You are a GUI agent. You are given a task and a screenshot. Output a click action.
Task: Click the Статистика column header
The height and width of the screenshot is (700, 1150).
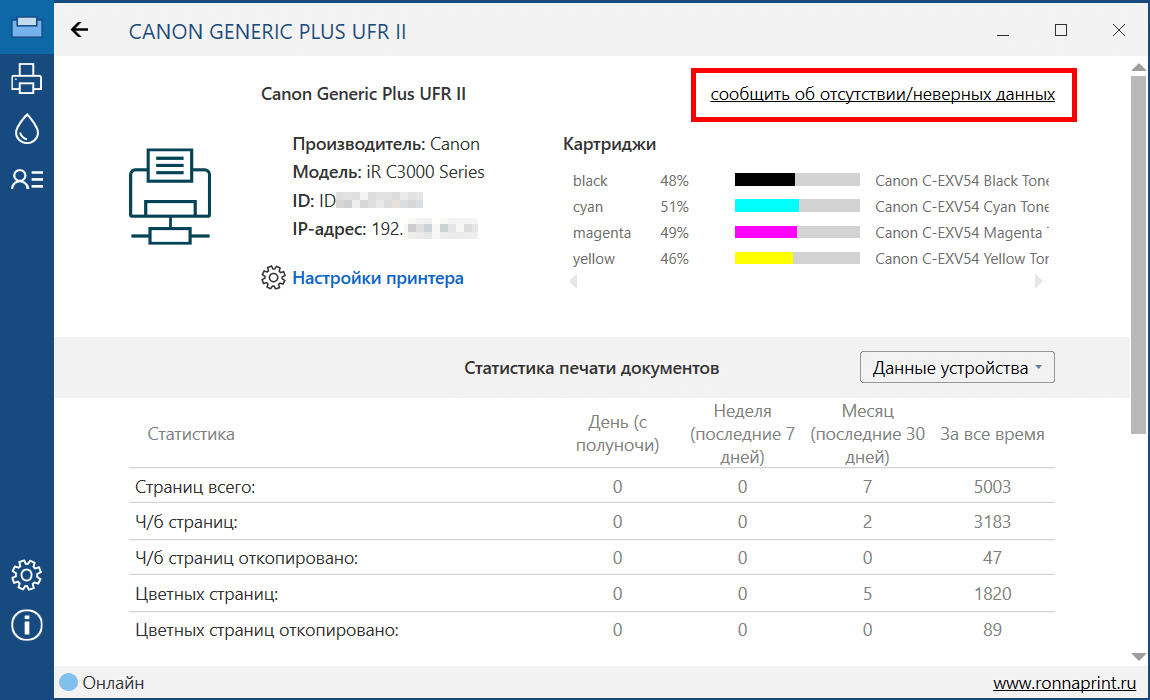[191, 434]
